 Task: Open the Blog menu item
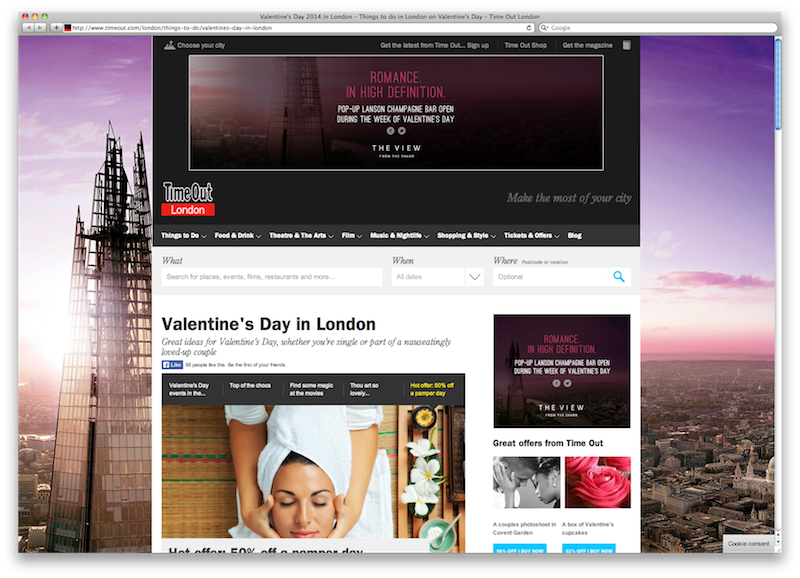coord(574,235)
